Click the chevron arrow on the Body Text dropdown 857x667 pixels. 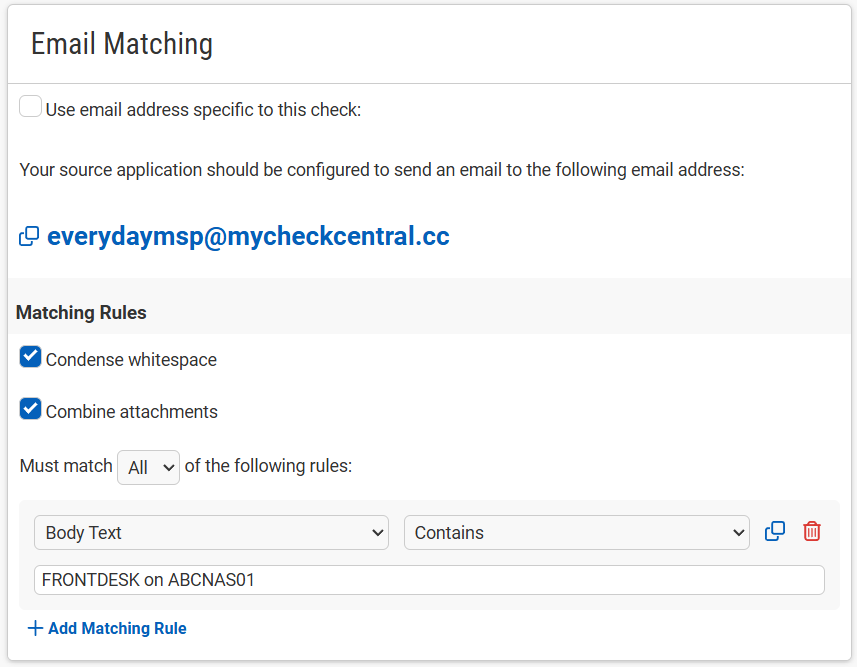point(377,533)
